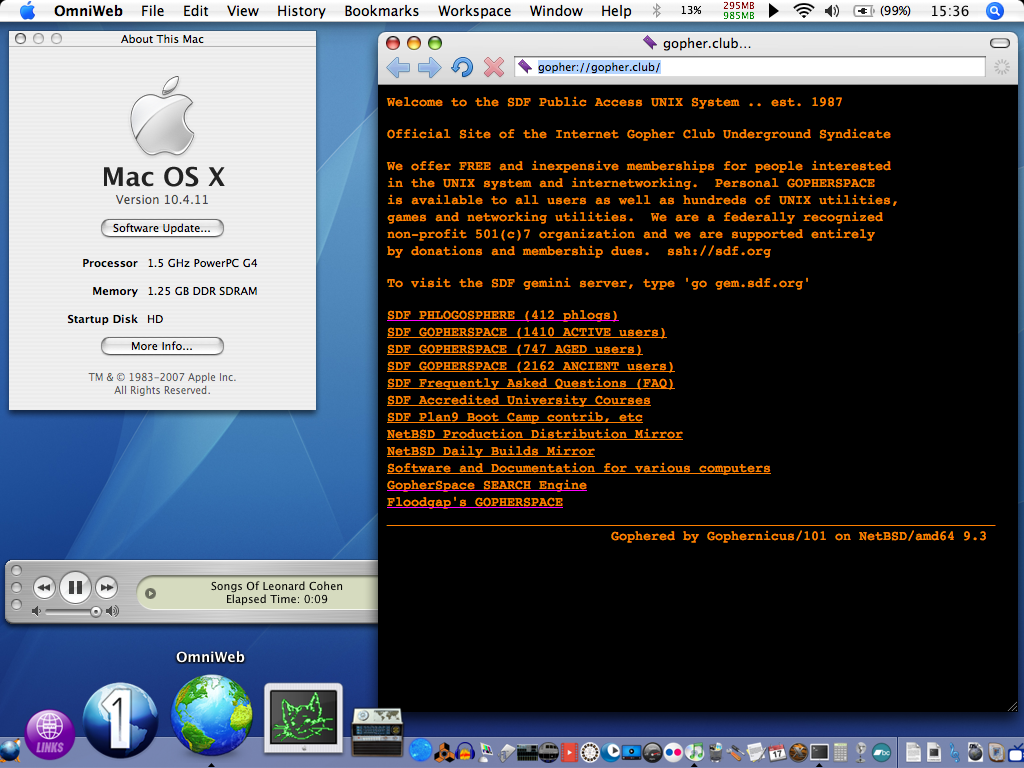This screenshot has height=768, width=1024.
Task: Open GopherSpace SEARCH Engine link
Action: click(x=487, y=485)
